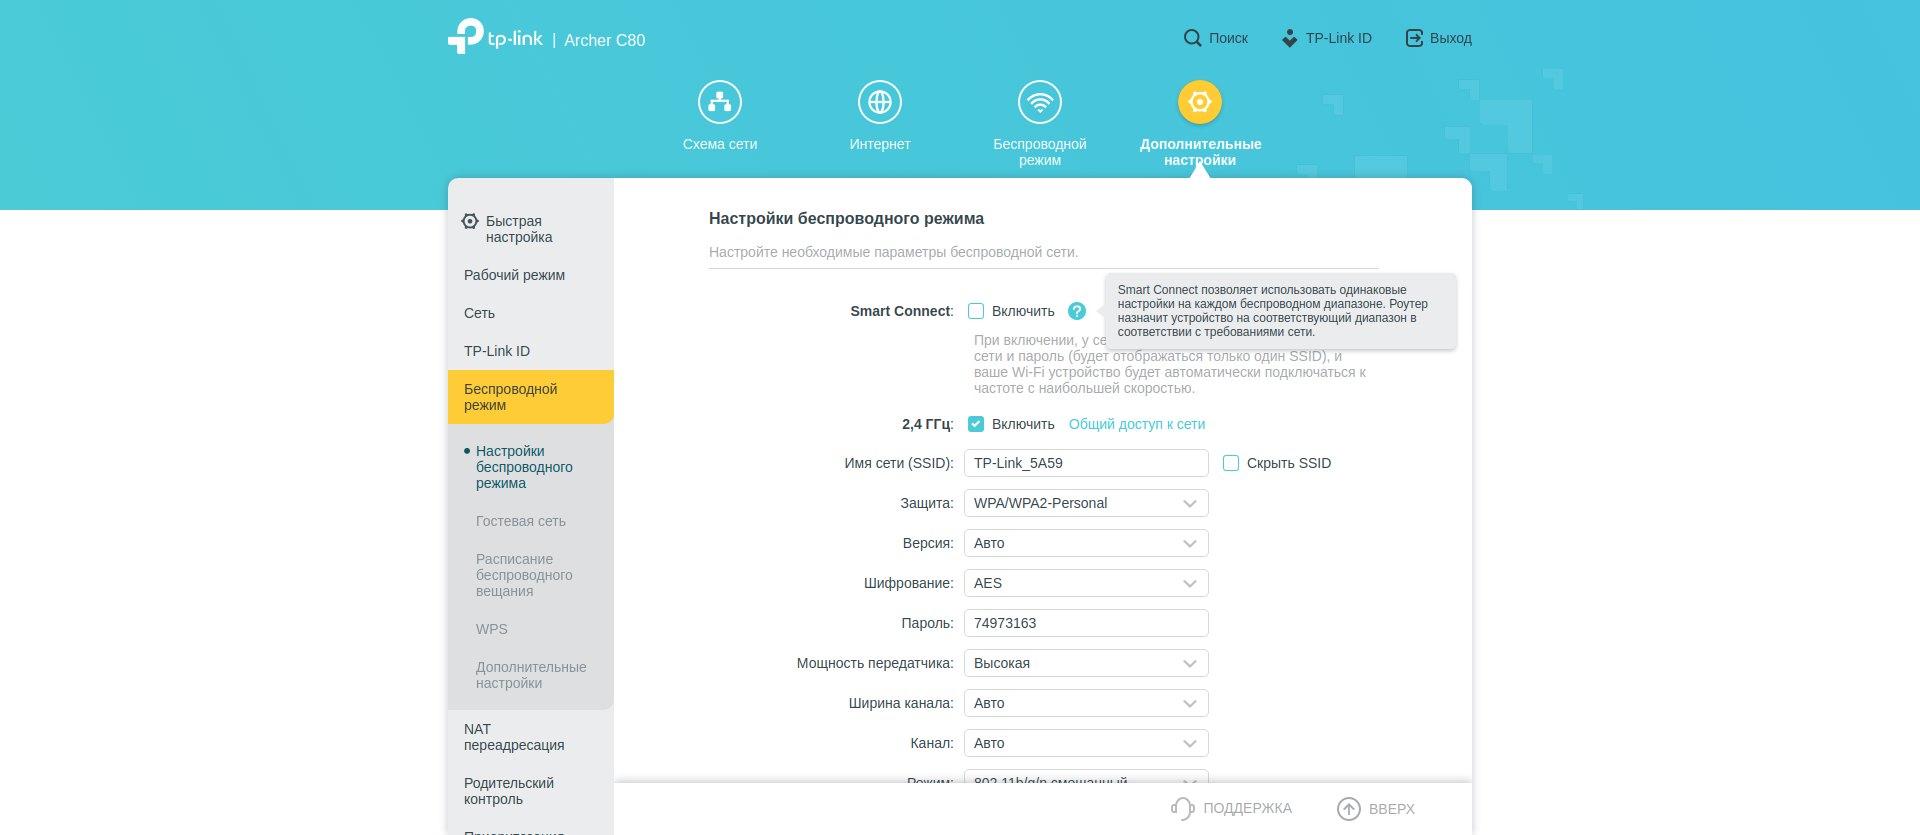
Task: Expand the Мощность передатчика dropdown
Action: tap(1086, 663)
